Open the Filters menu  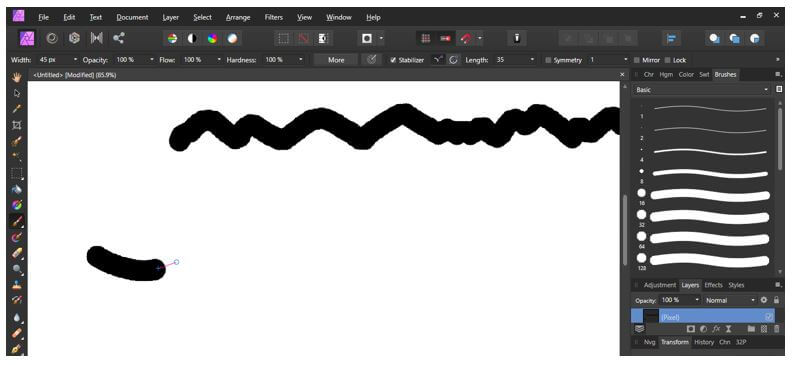tap(274, 17)
